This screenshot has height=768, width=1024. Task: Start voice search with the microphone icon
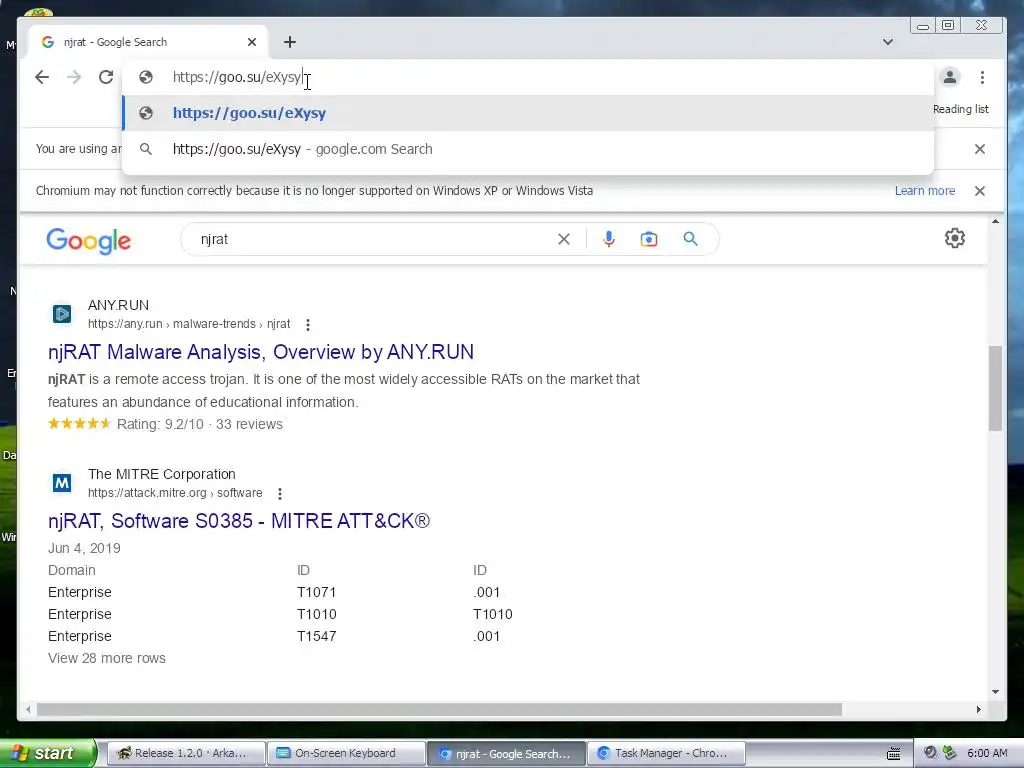click(x=609, y=239)
